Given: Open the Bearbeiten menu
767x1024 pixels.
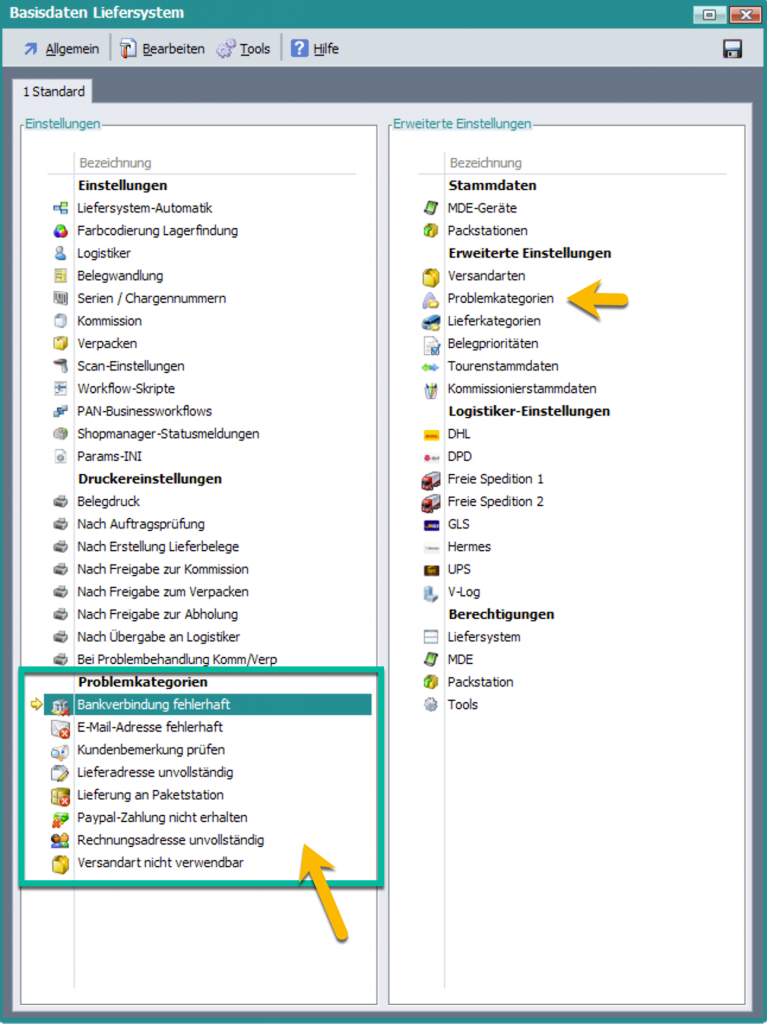Looking at the screenshot, I should [162, 48].
